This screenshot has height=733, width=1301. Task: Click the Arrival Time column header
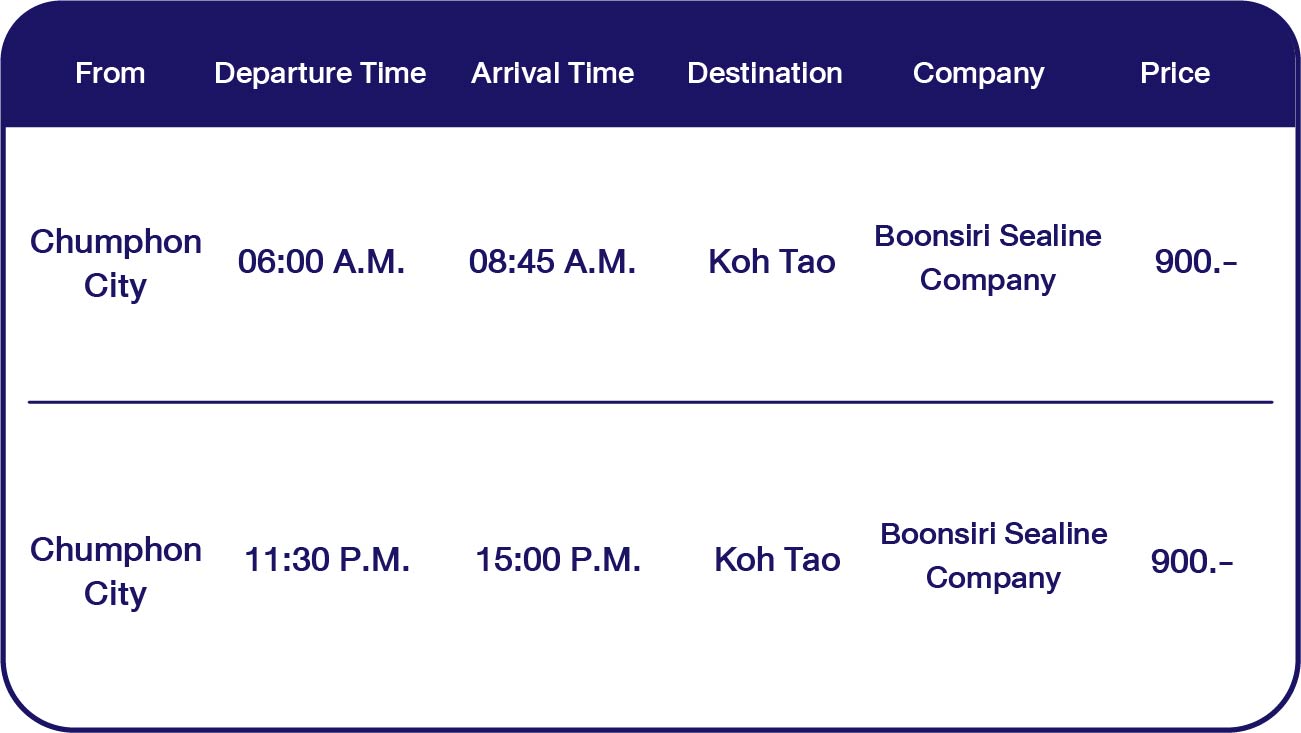point(552,73)
